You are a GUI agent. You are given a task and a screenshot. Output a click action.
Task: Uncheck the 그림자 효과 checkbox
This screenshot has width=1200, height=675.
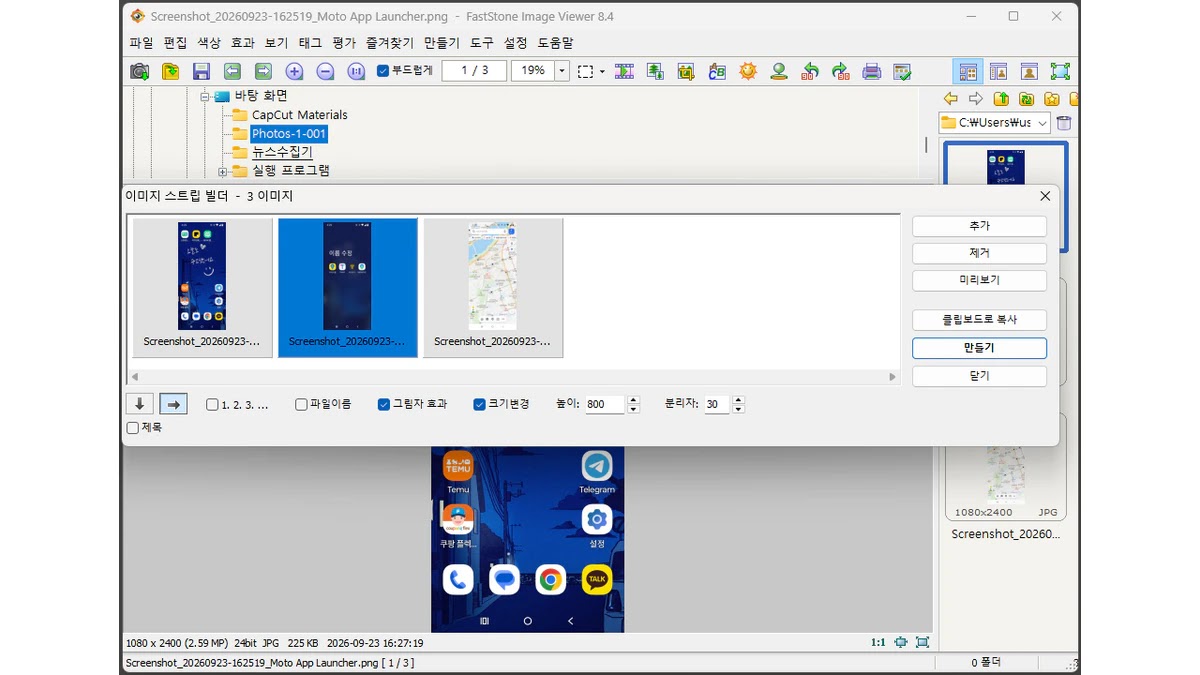[x=384, y=405]
